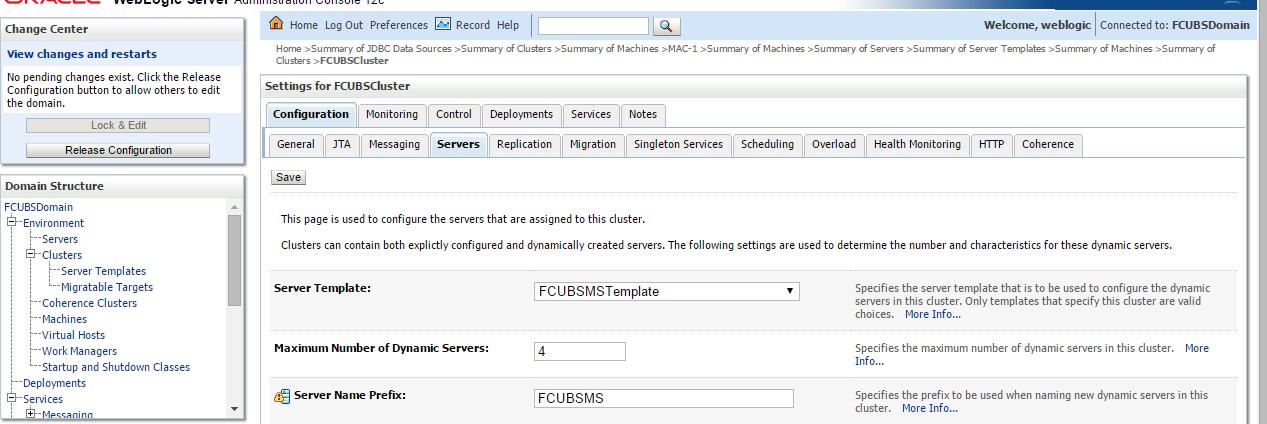Click the Release Configuration button
This screenshot has width=1267, height=424.
[118, 150]
